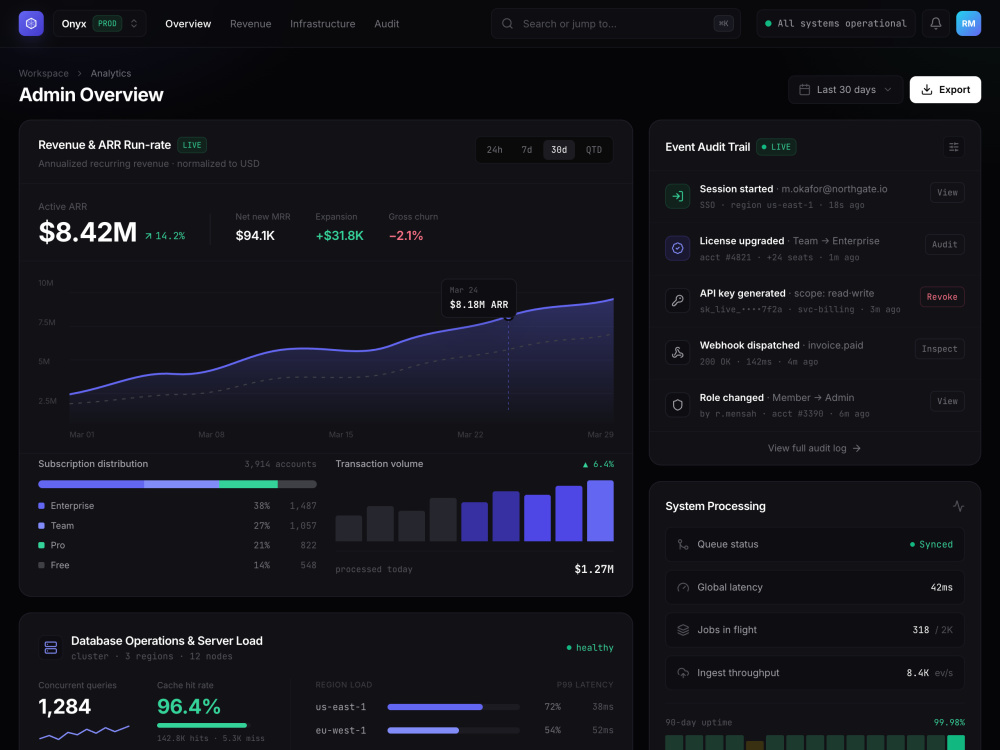Open the Audit tab

coord(386,24)
